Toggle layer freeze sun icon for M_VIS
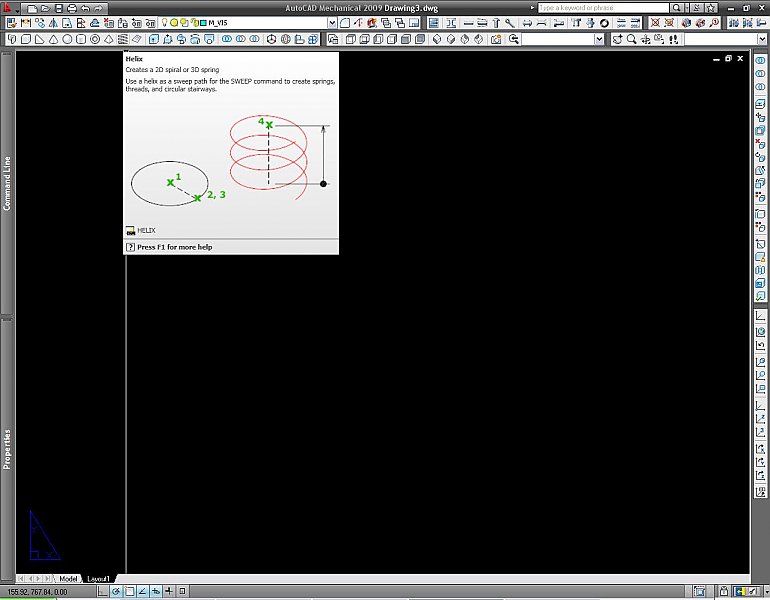 (x=173, y=23)
